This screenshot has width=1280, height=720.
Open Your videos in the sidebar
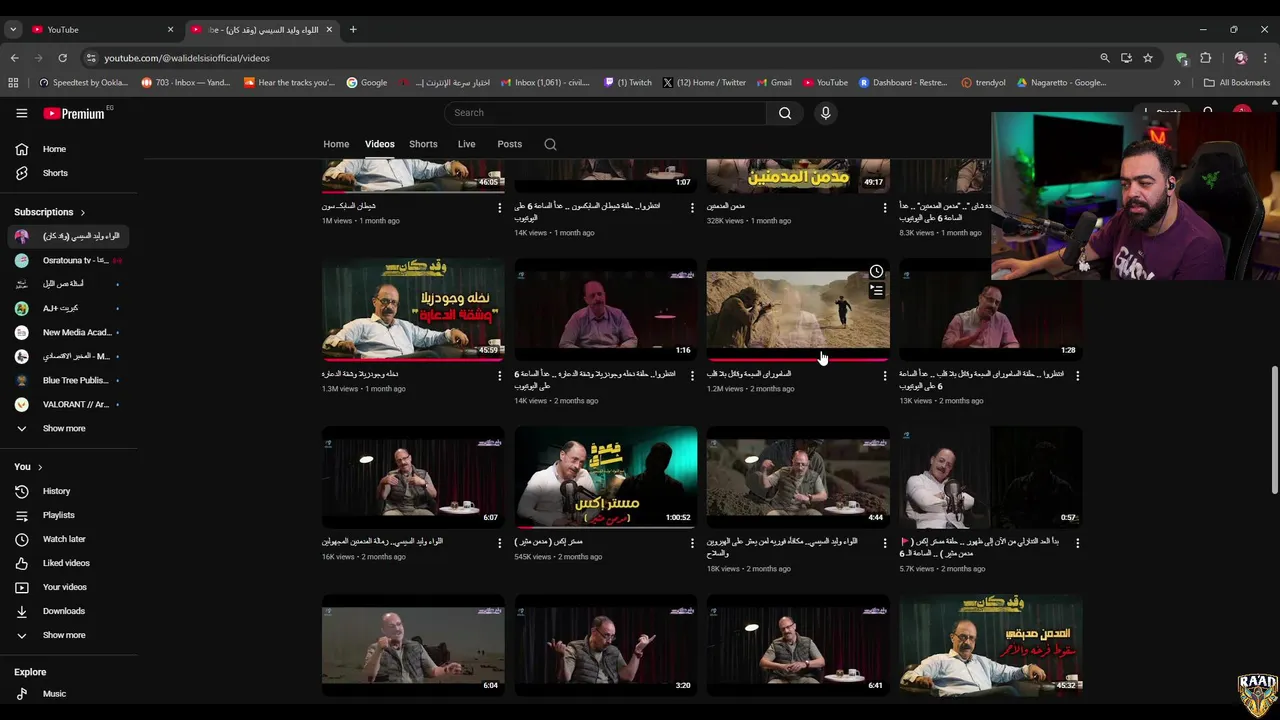click(x=69, y=587)
